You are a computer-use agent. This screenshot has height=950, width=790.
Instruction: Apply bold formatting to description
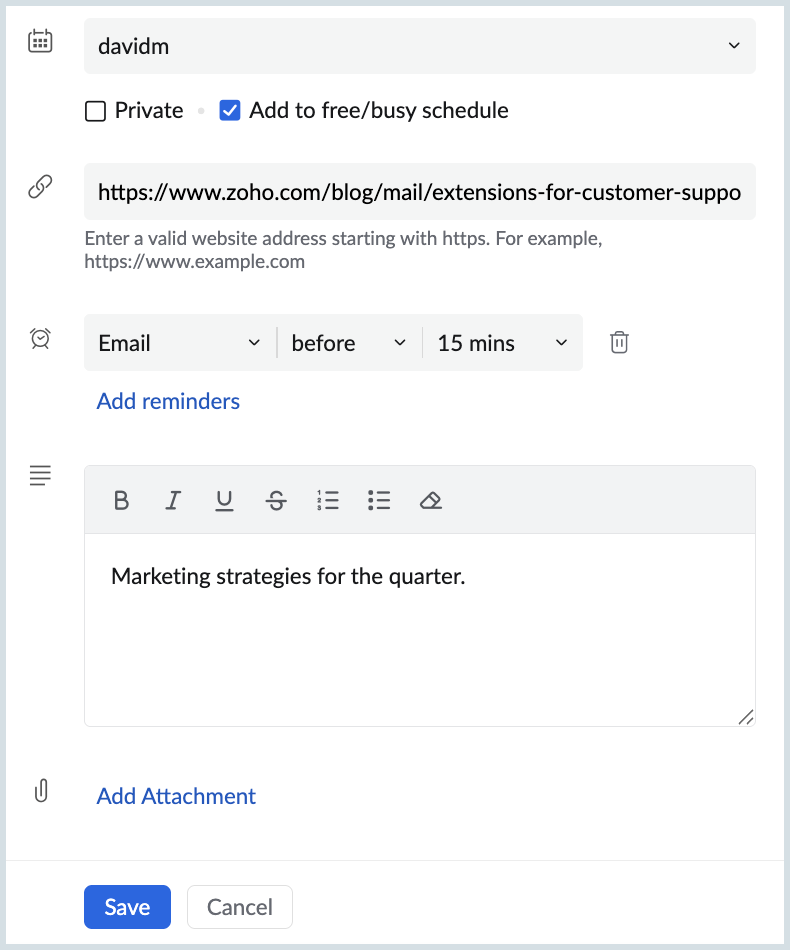122,500
